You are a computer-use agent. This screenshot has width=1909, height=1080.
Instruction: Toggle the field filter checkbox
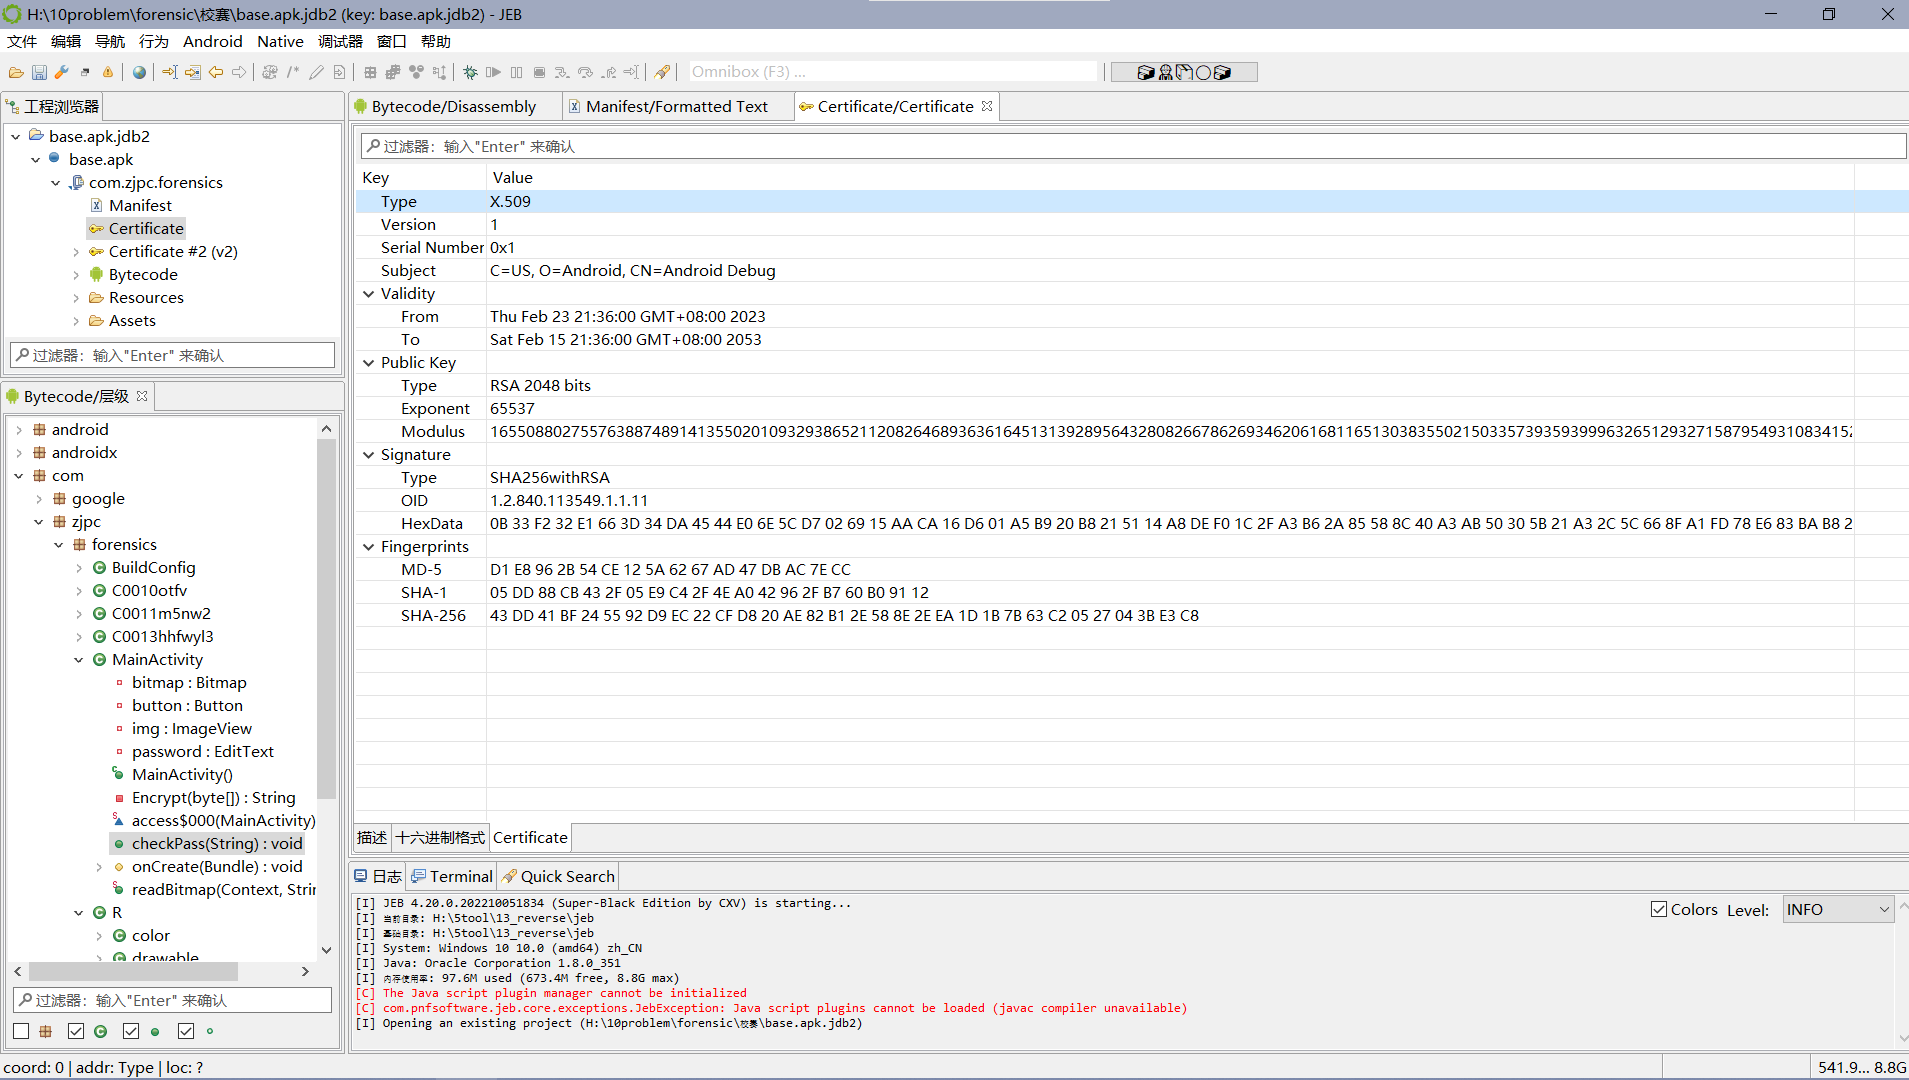(186, 1031)
